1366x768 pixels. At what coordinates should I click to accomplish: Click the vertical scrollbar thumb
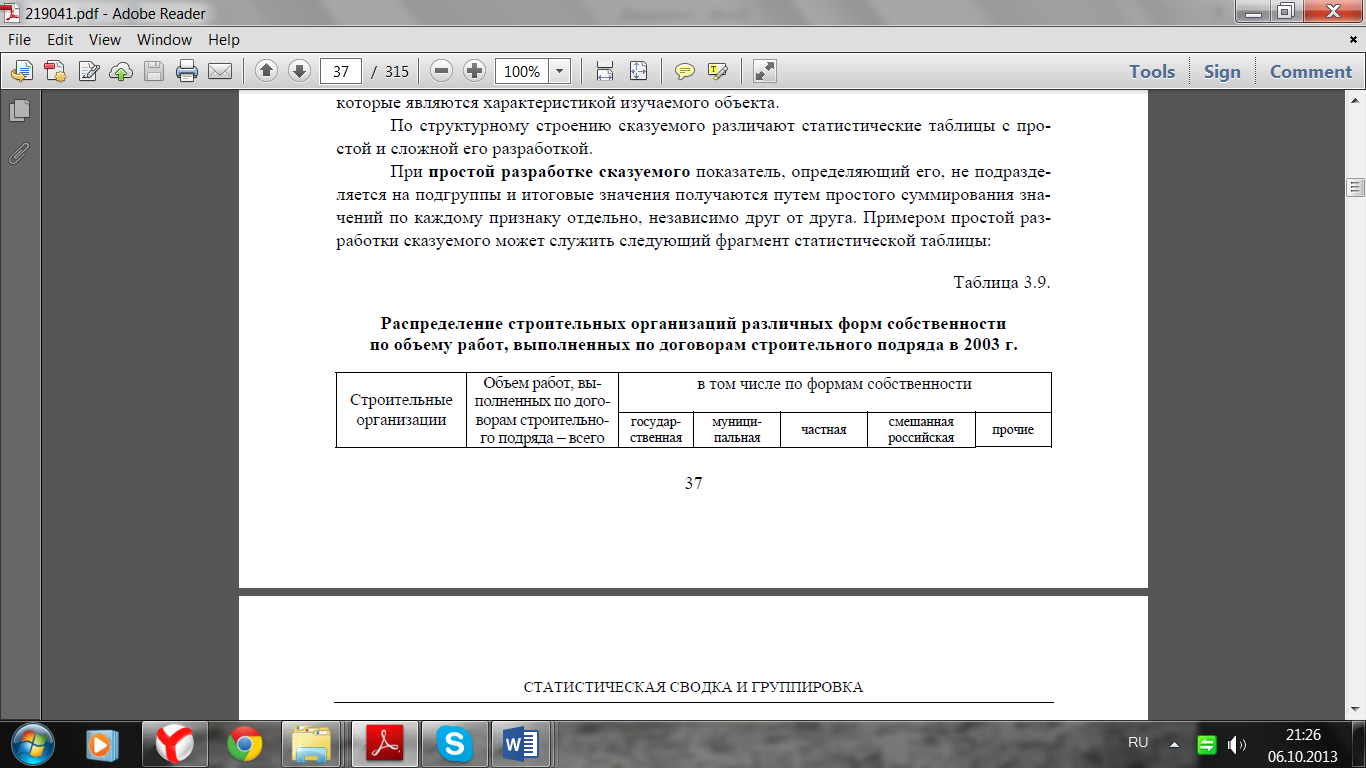pos(1356,187)
